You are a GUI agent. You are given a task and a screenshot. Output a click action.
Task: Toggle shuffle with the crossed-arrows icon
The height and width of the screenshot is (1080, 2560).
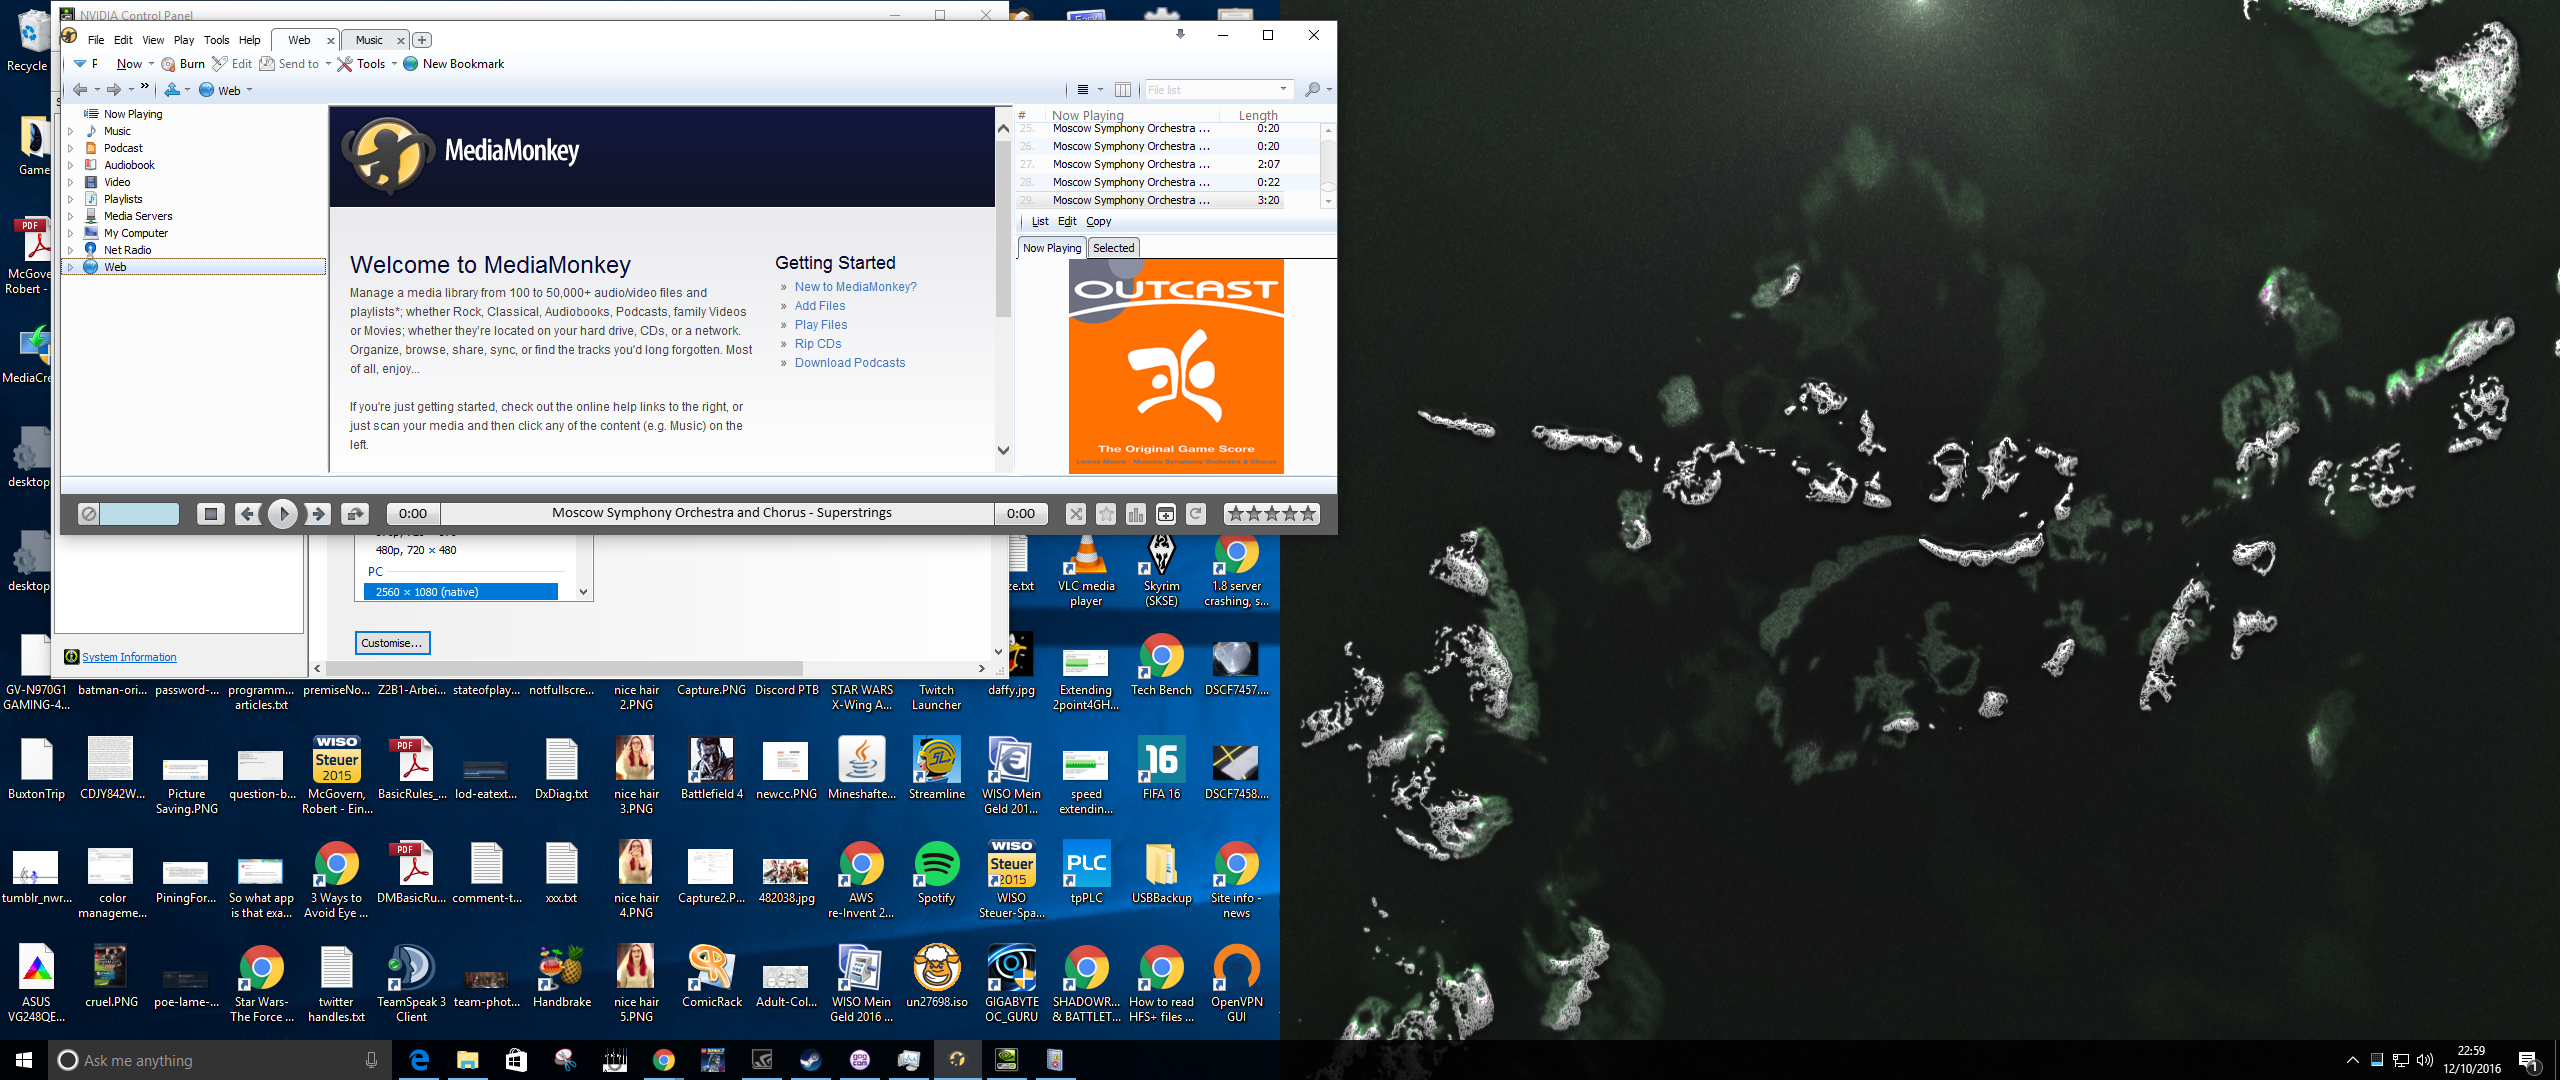1075,513
